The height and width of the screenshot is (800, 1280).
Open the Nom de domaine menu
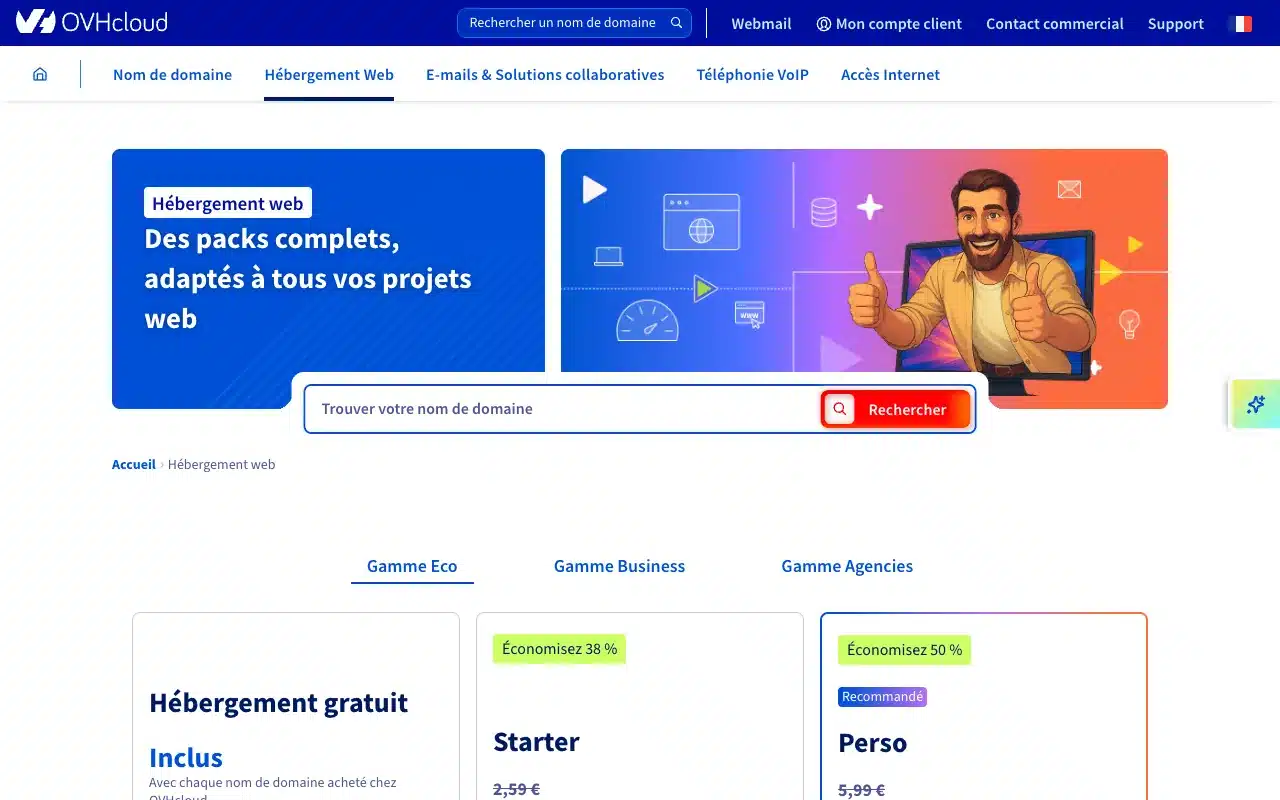pyautogui.click(x=172, y=74)
